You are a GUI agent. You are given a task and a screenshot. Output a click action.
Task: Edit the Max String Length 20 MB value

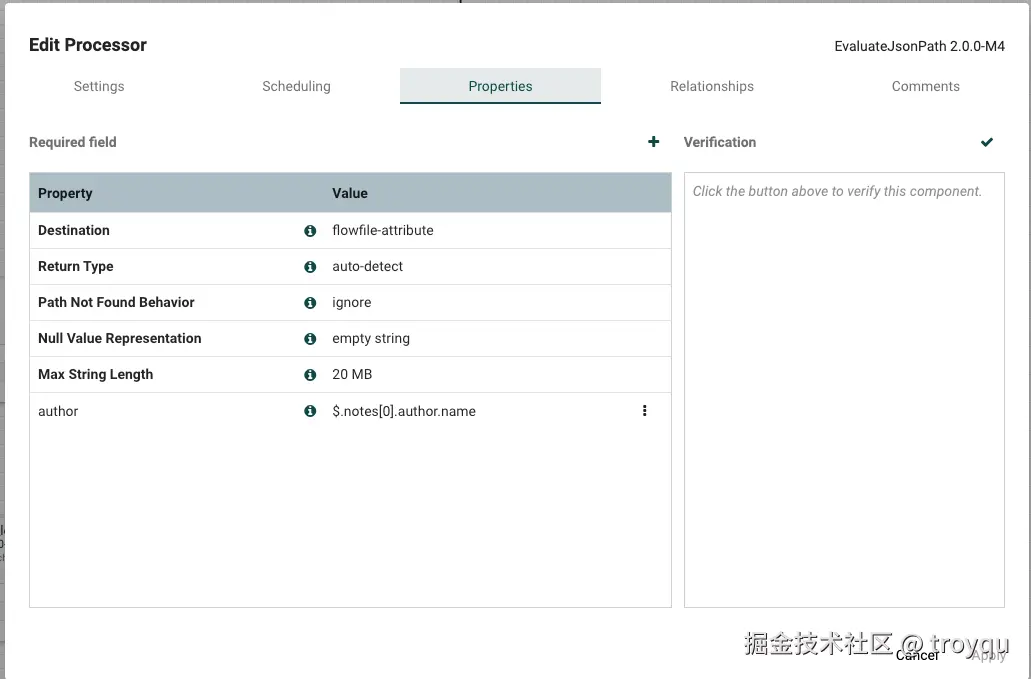tap(353, 375)
